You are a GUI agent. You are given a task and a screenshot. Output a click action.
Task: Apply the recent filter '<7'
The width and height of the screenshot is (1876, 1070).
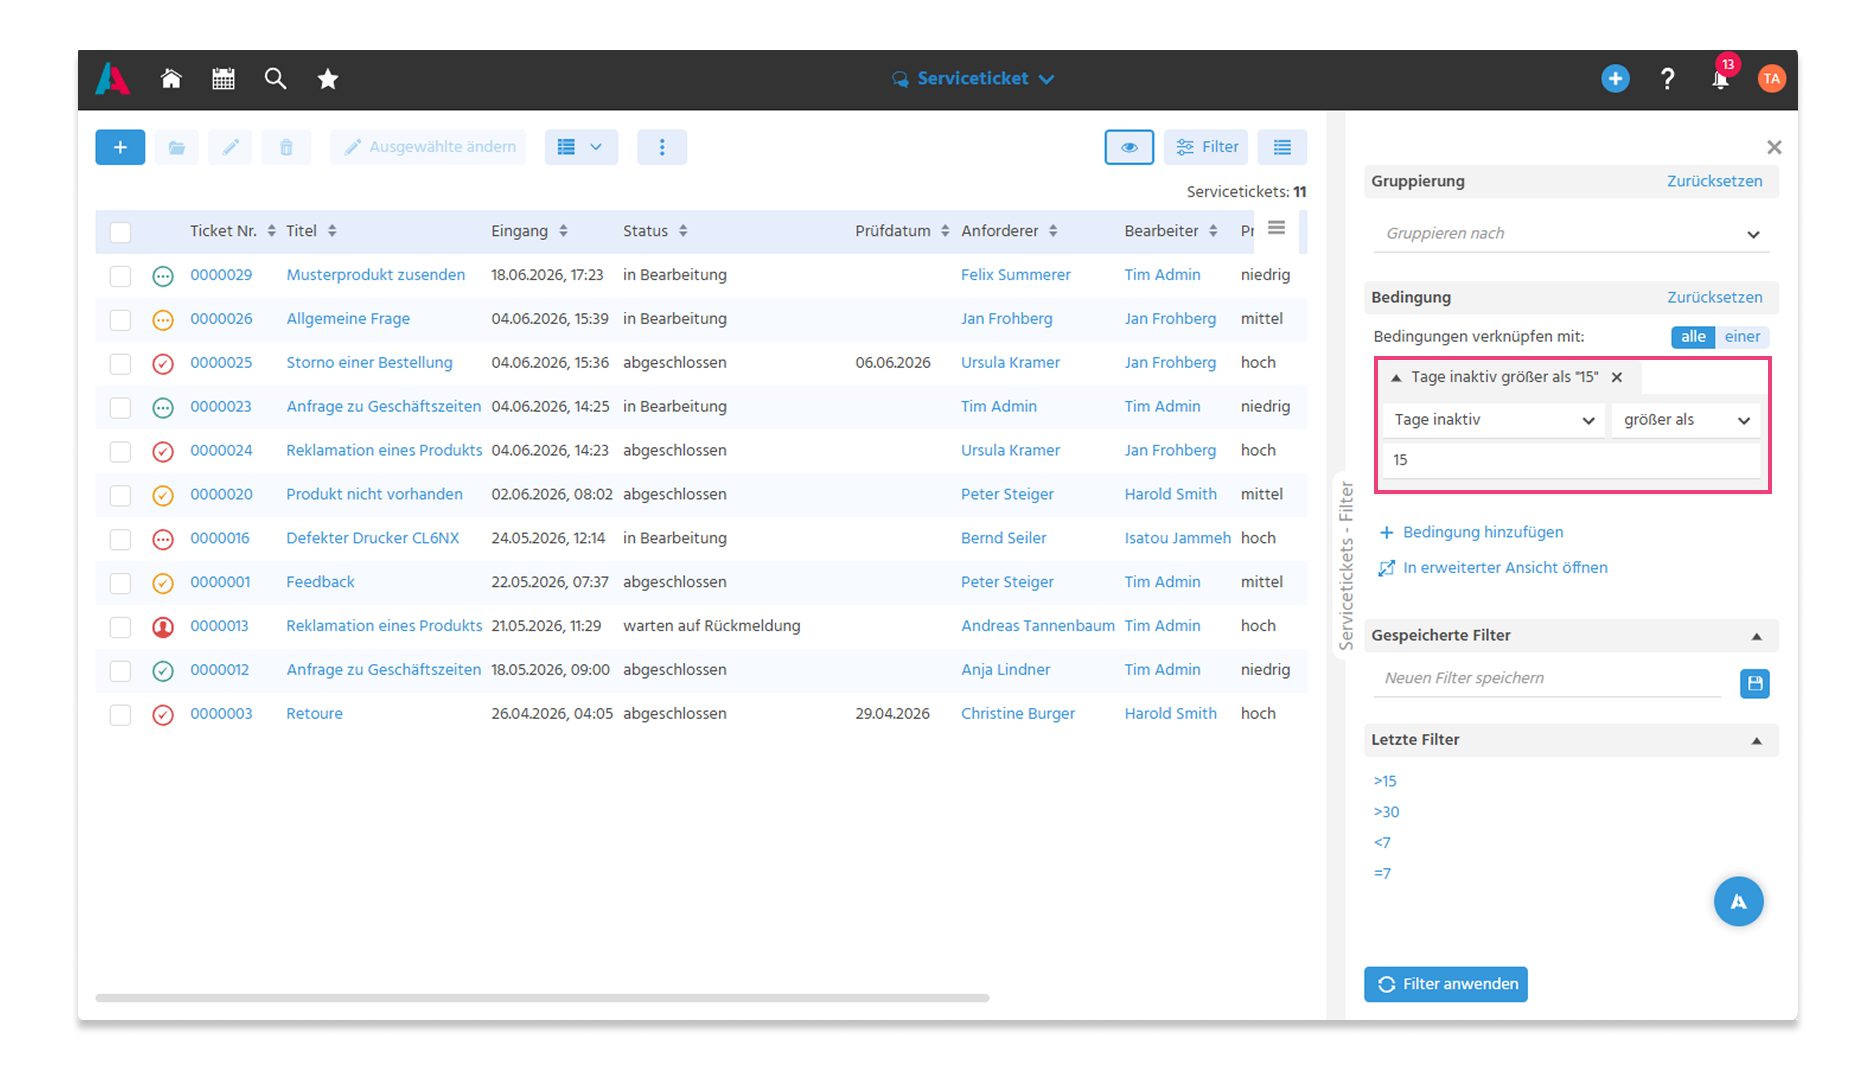click(x=1382, y=843)
